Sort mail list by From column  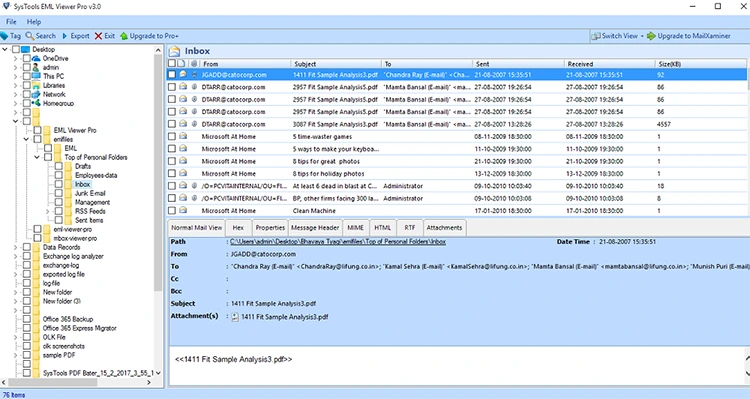click(x=245, y=64)
